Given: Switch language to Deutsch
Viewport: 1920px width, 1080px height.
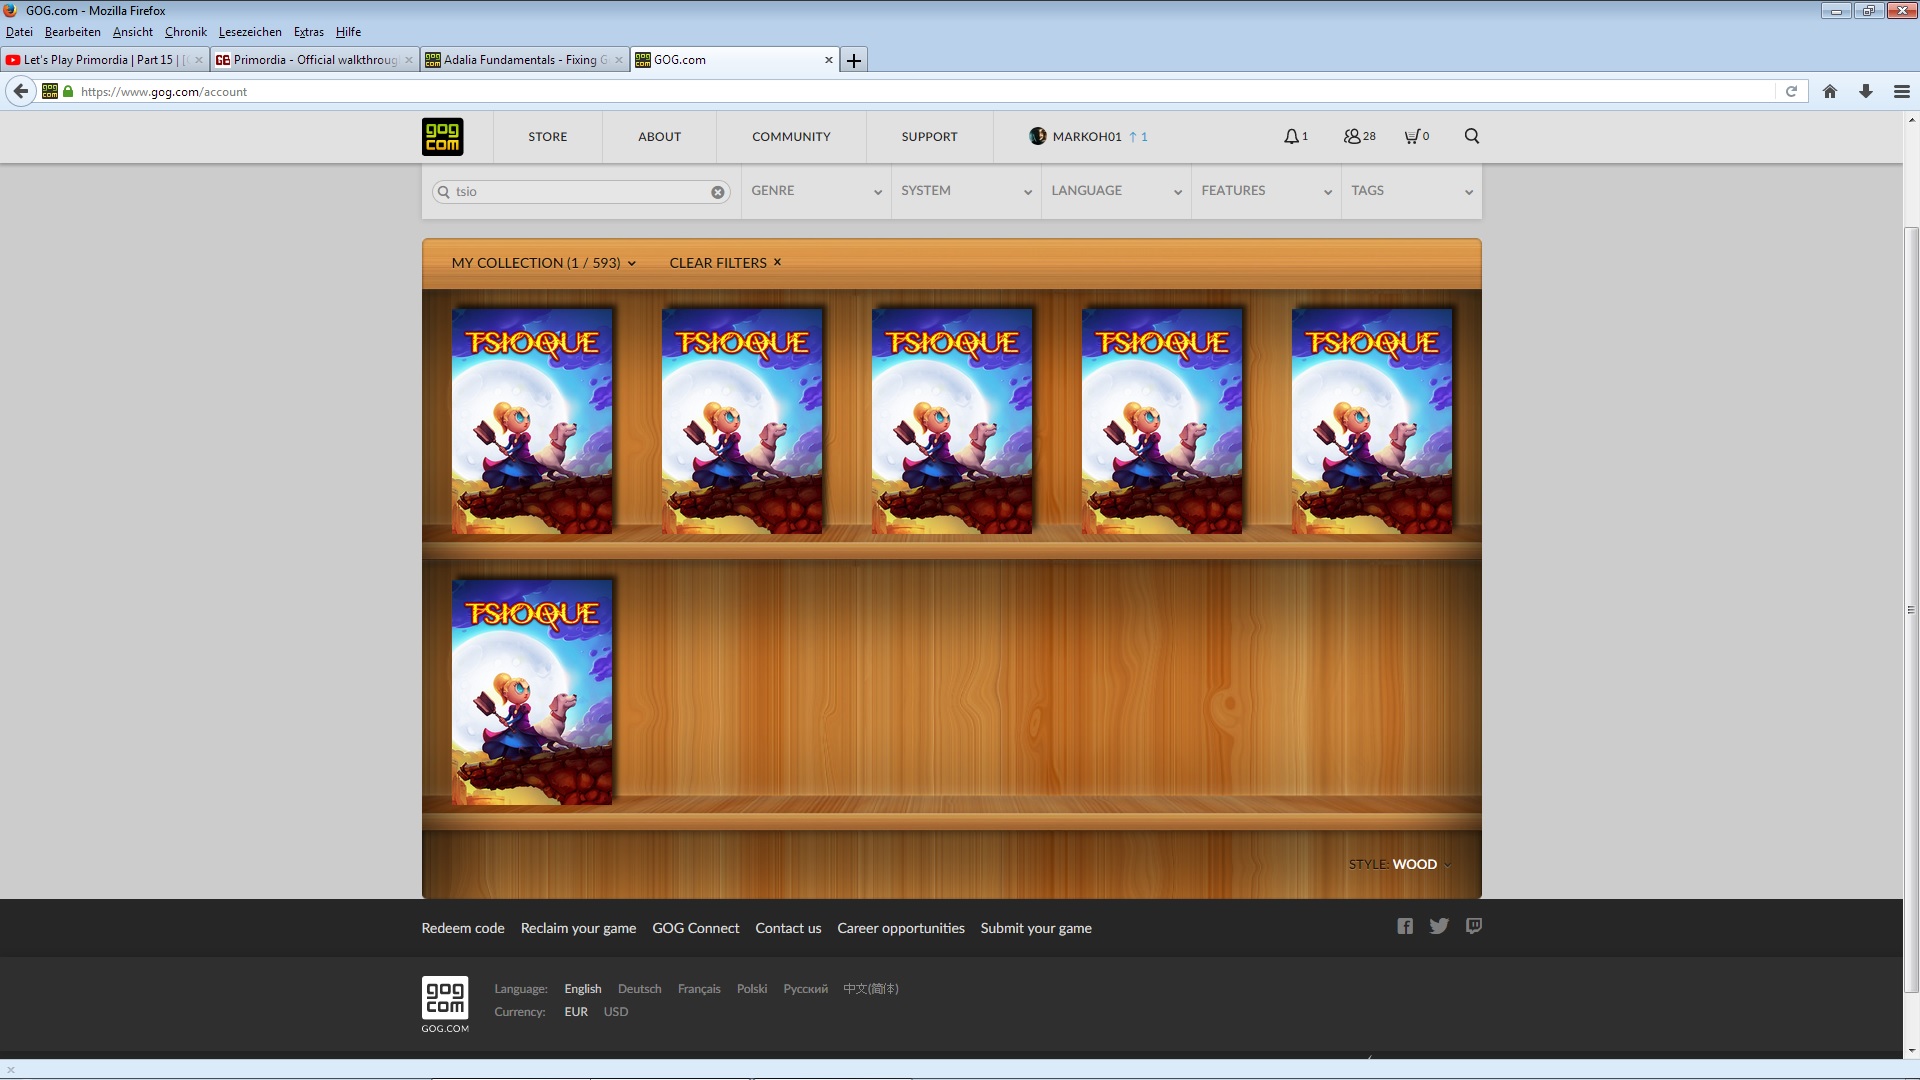Looking at the screenshot, I should coord(639,989).
